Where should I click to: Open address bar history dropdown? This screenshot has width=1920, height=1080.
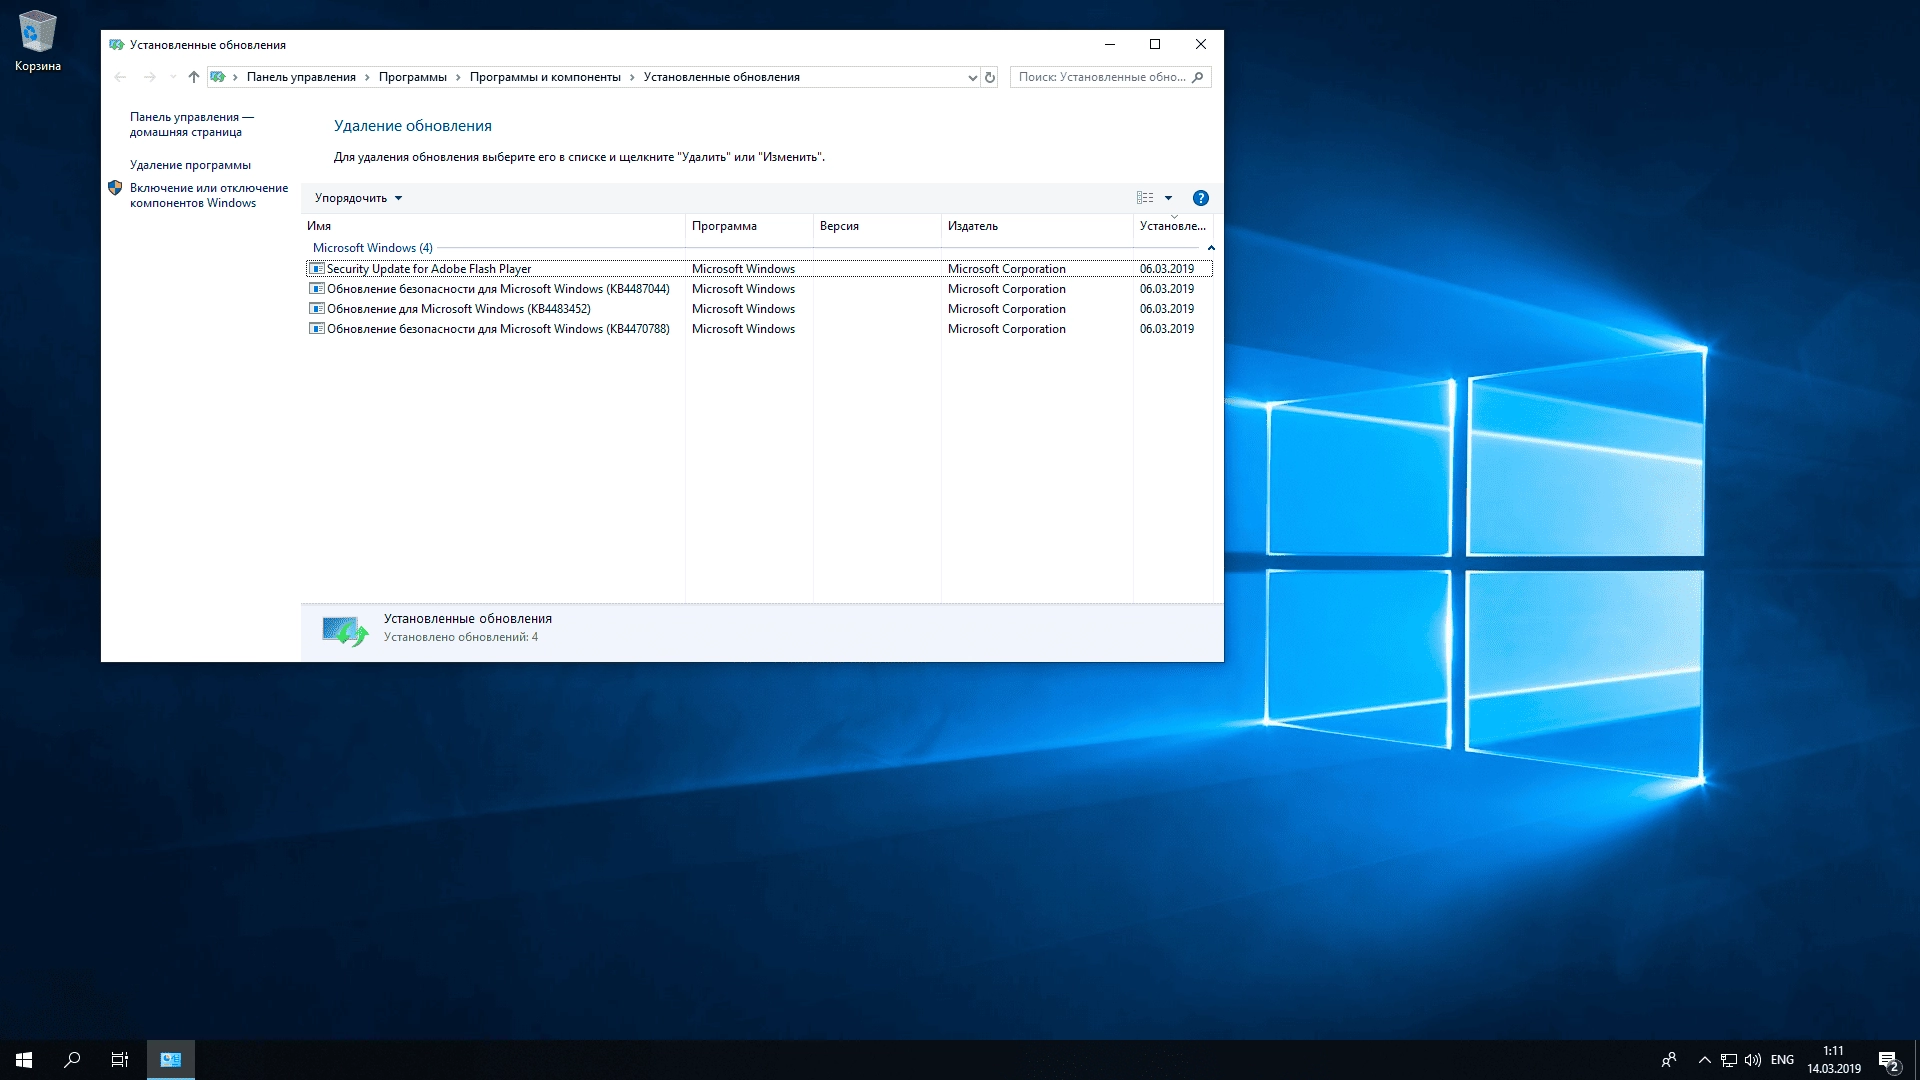click(972, 77)
